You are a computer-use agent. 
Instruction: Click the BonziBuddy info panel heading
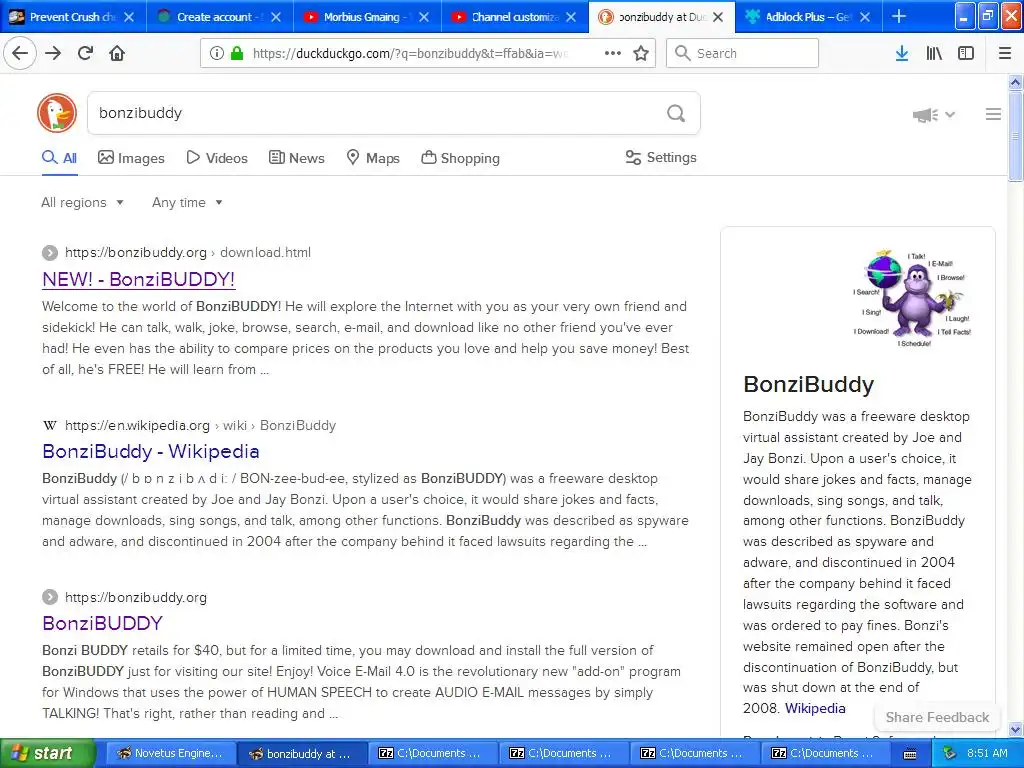pyautogui.click(x=808, y=385)
